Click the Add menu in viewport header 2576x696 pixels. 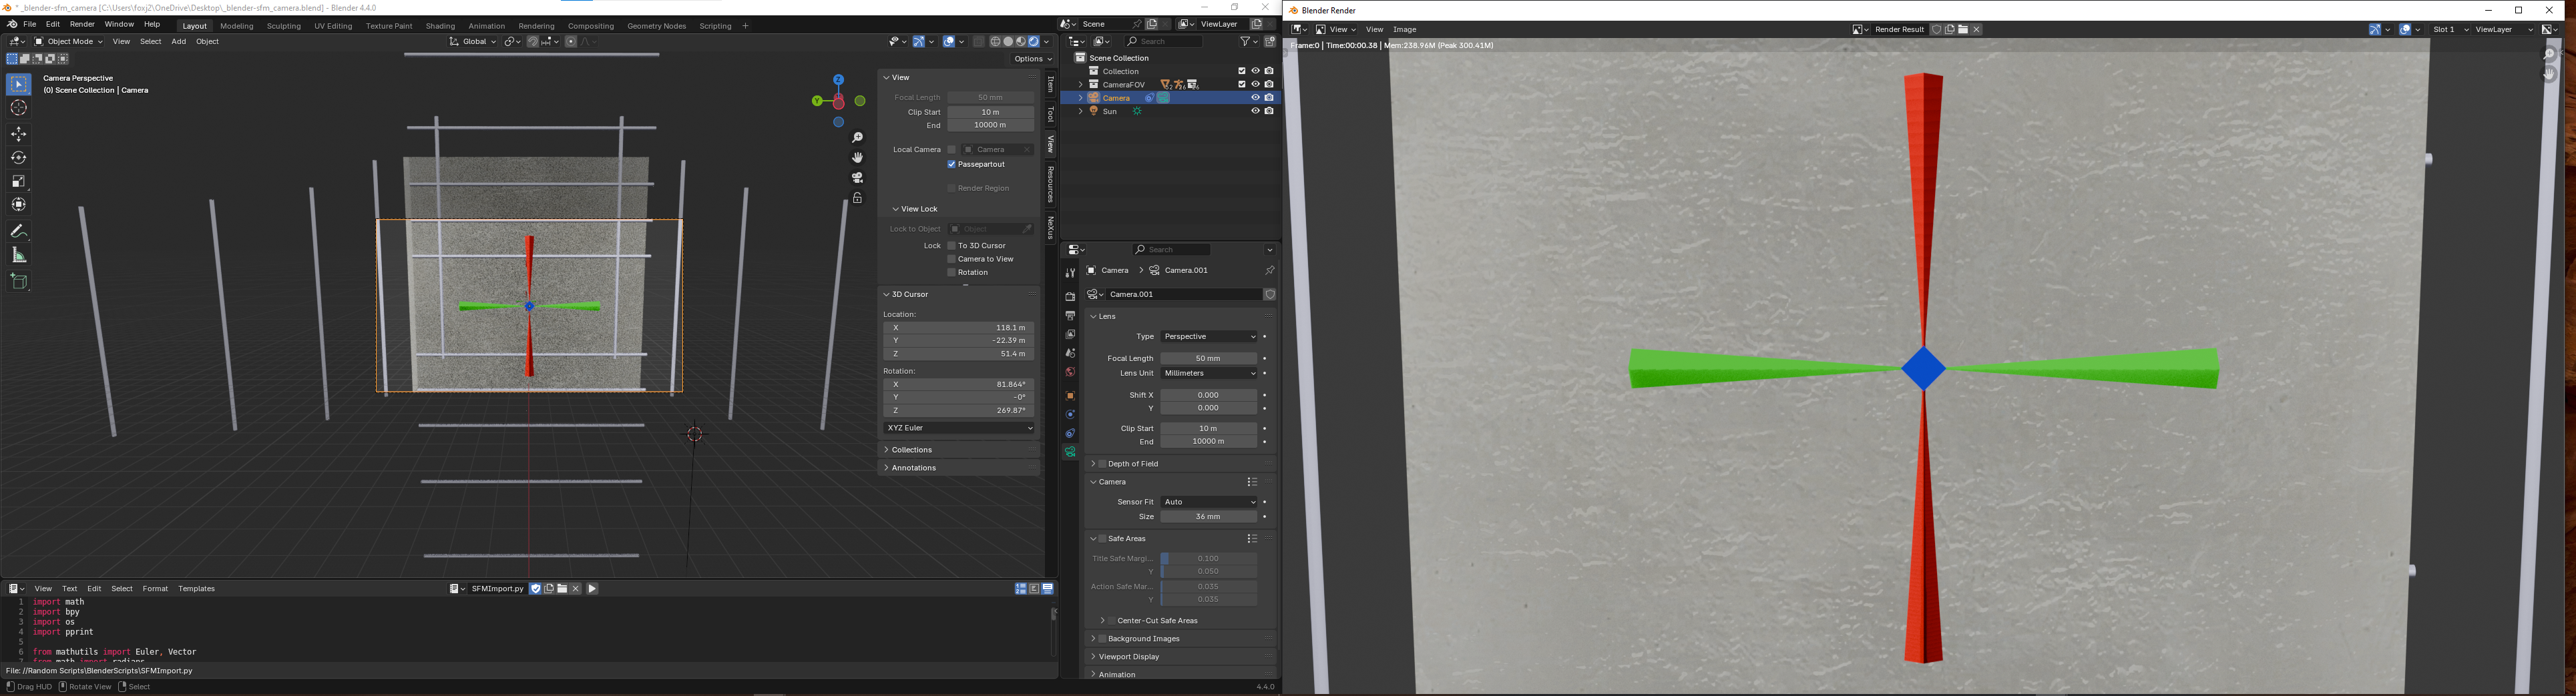178,42
